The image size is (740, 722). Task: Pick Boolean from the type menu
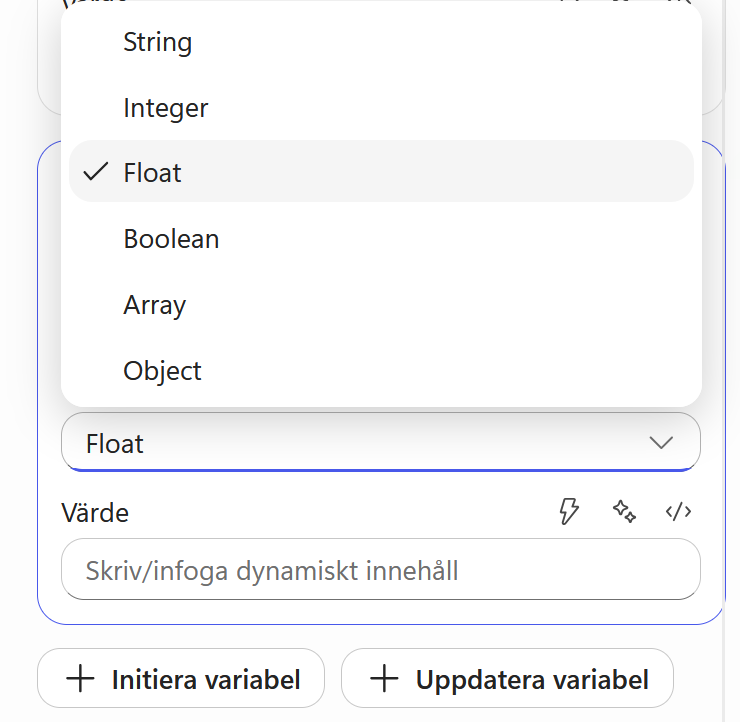click(381, 238)
